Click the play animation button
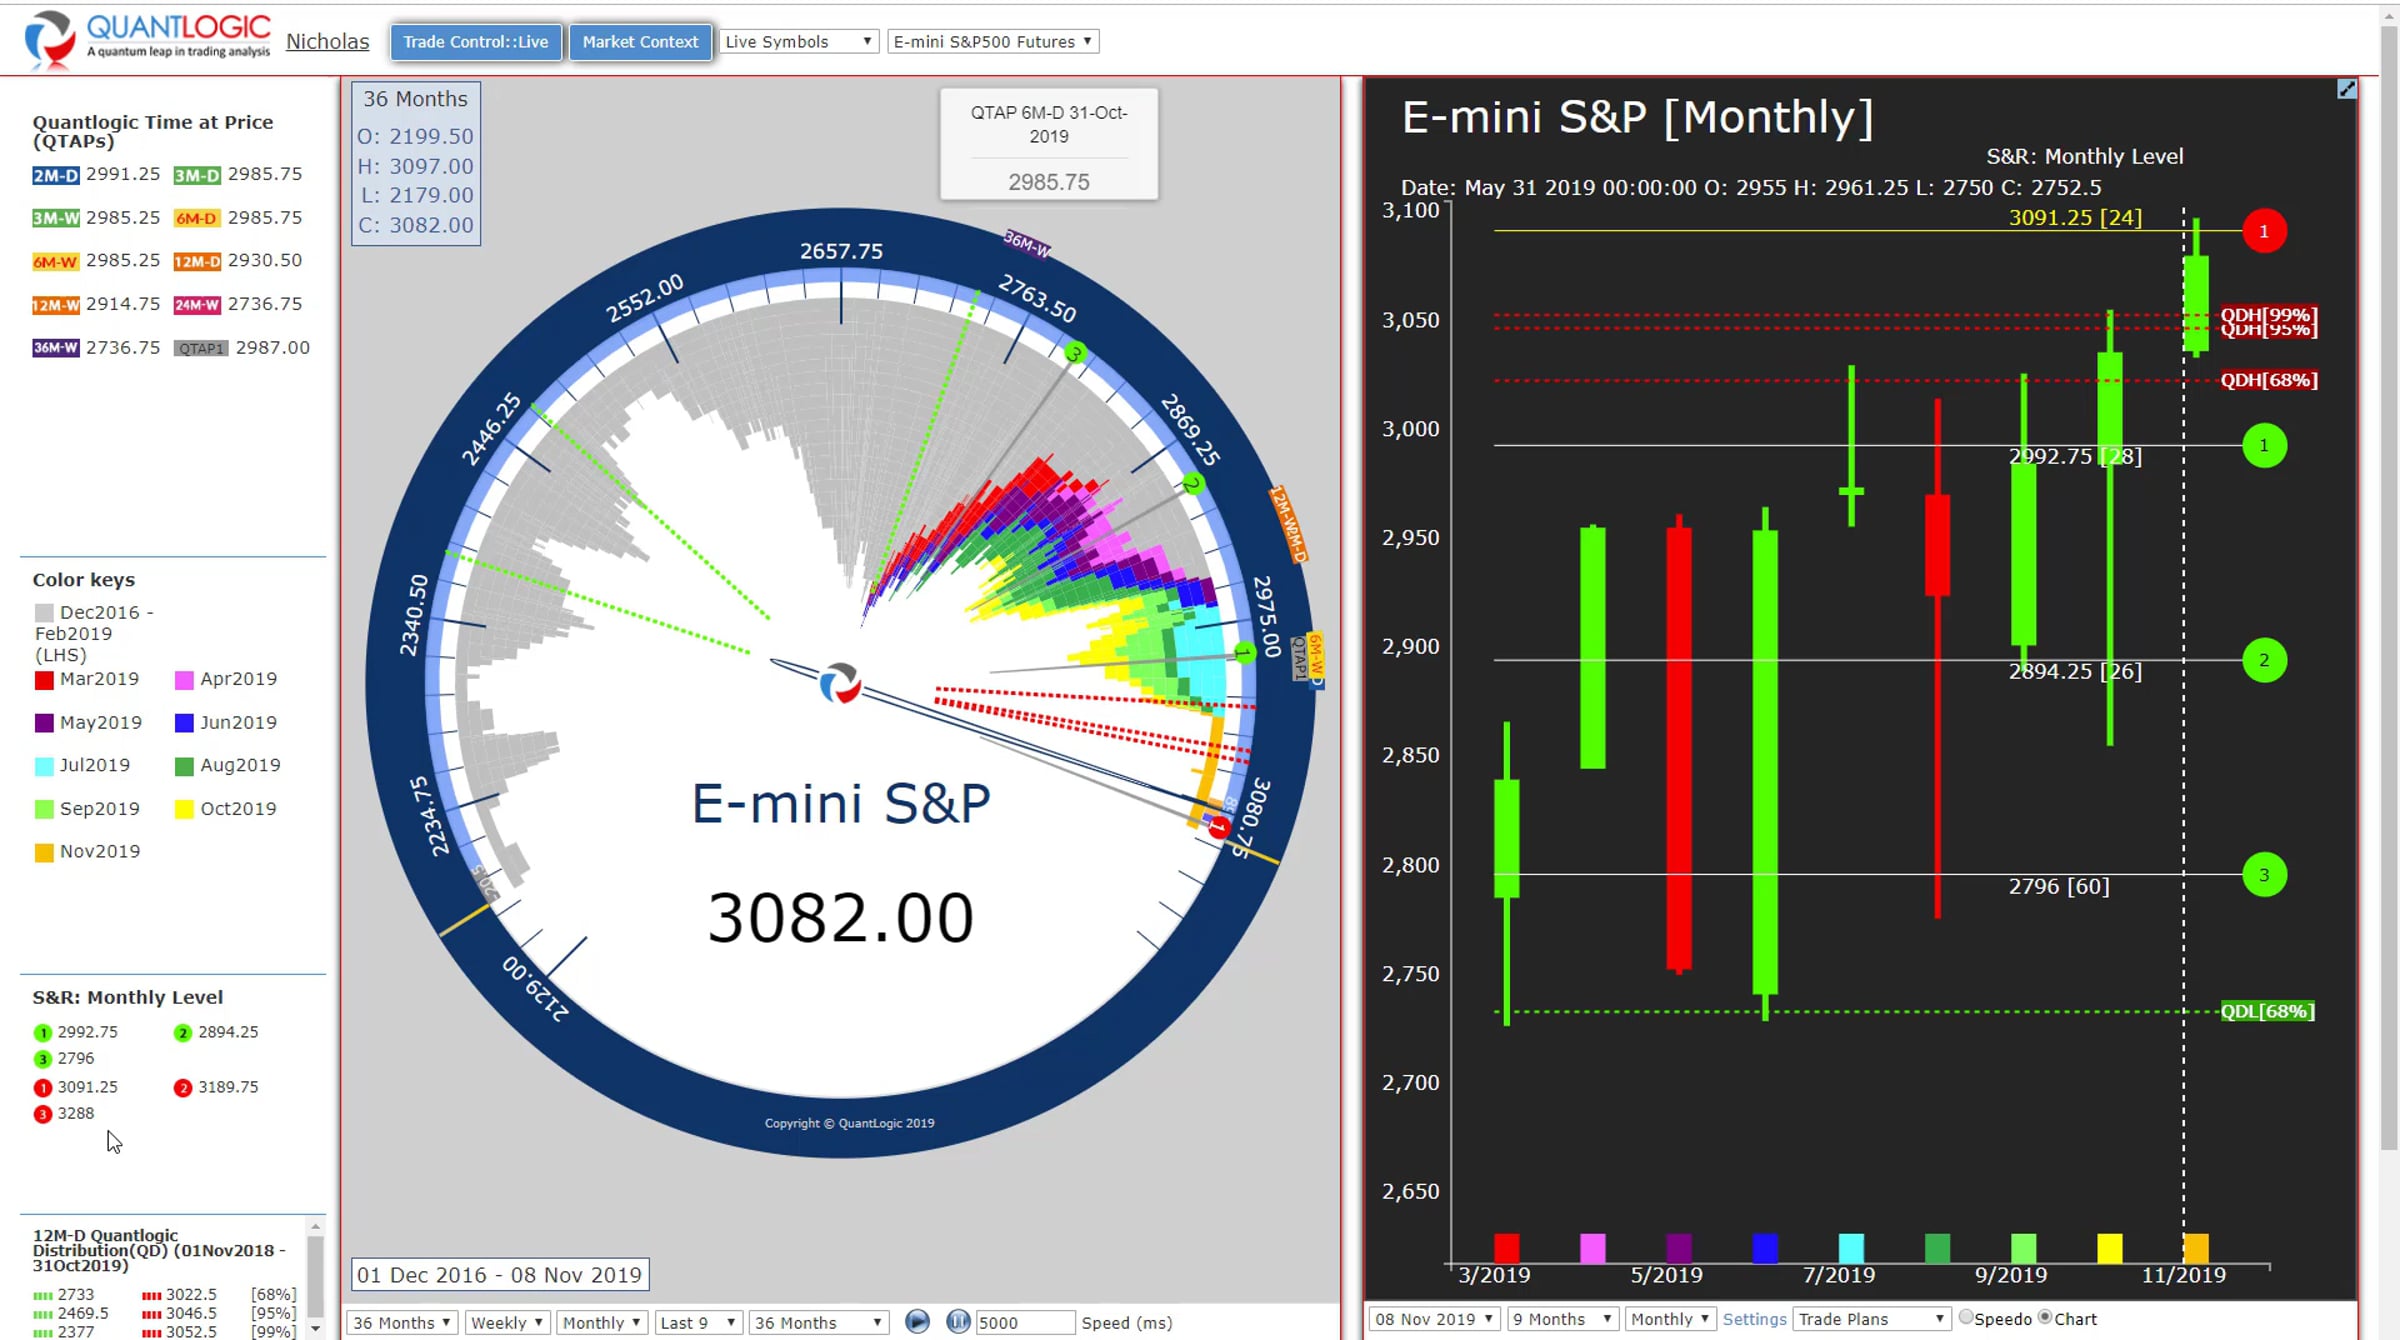2400x1340 pixels. pyautogui.click(x=916, y=1321)
